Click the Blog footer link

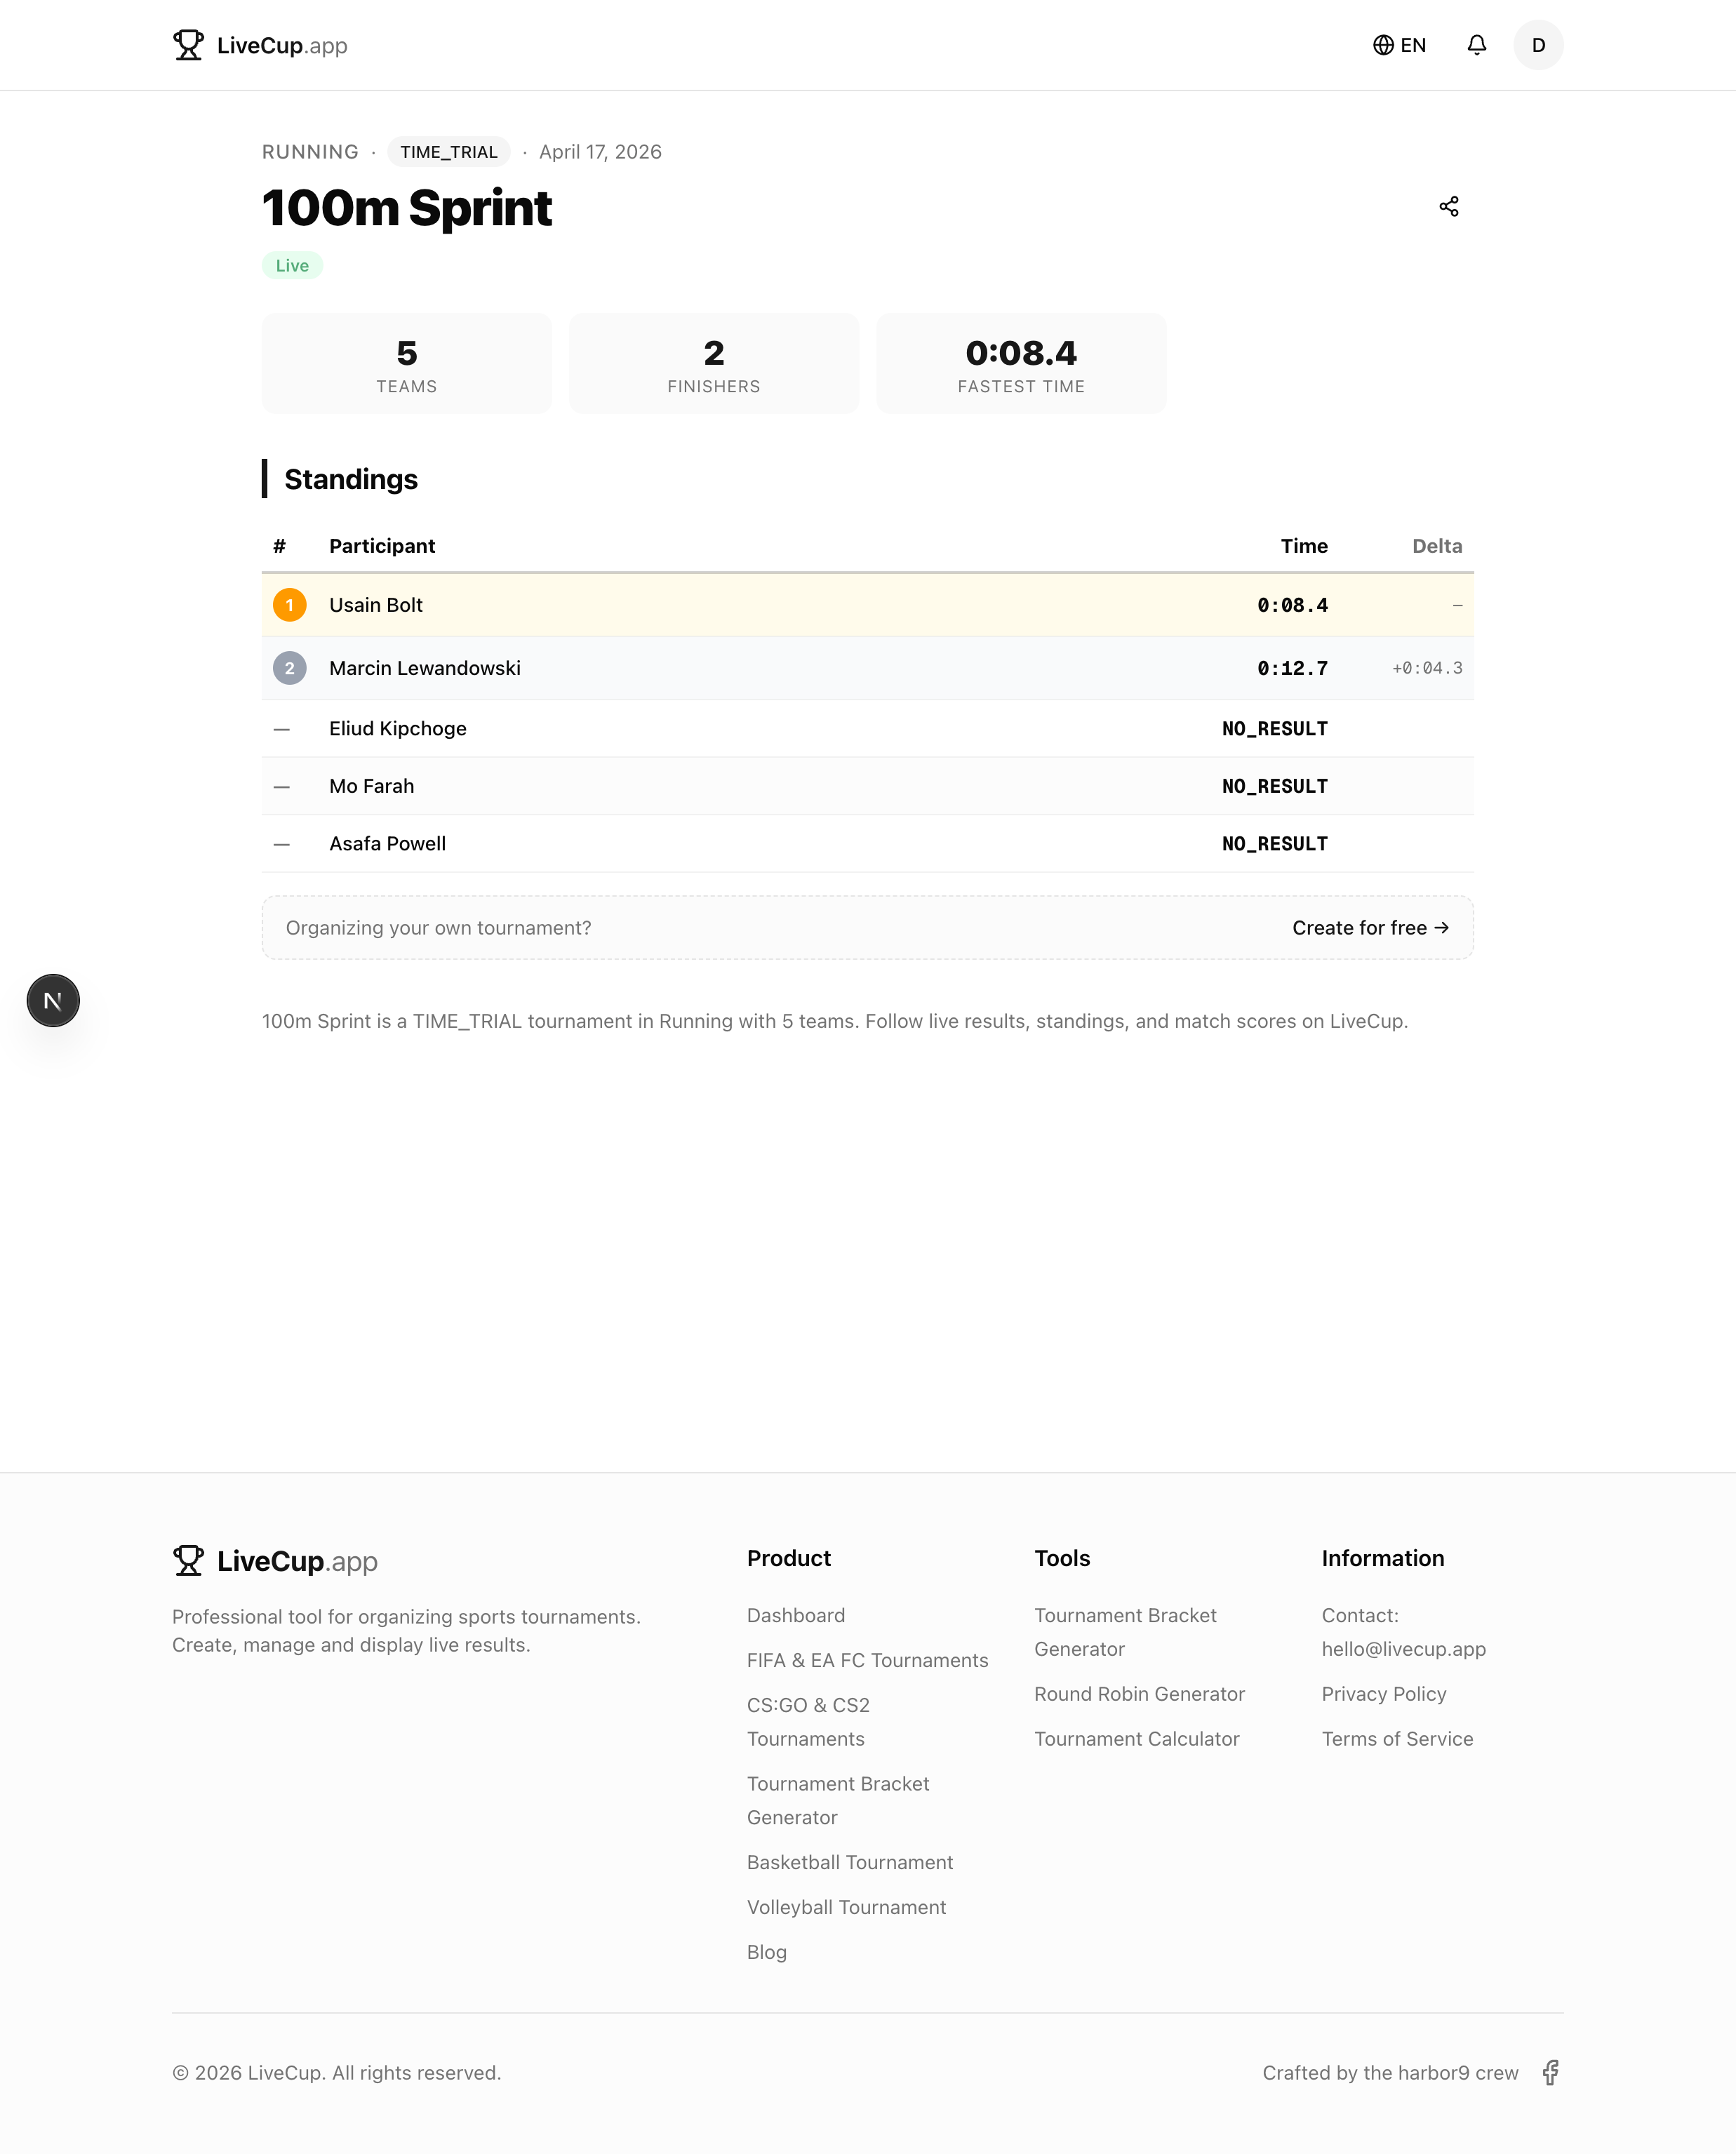point(766,1952)
